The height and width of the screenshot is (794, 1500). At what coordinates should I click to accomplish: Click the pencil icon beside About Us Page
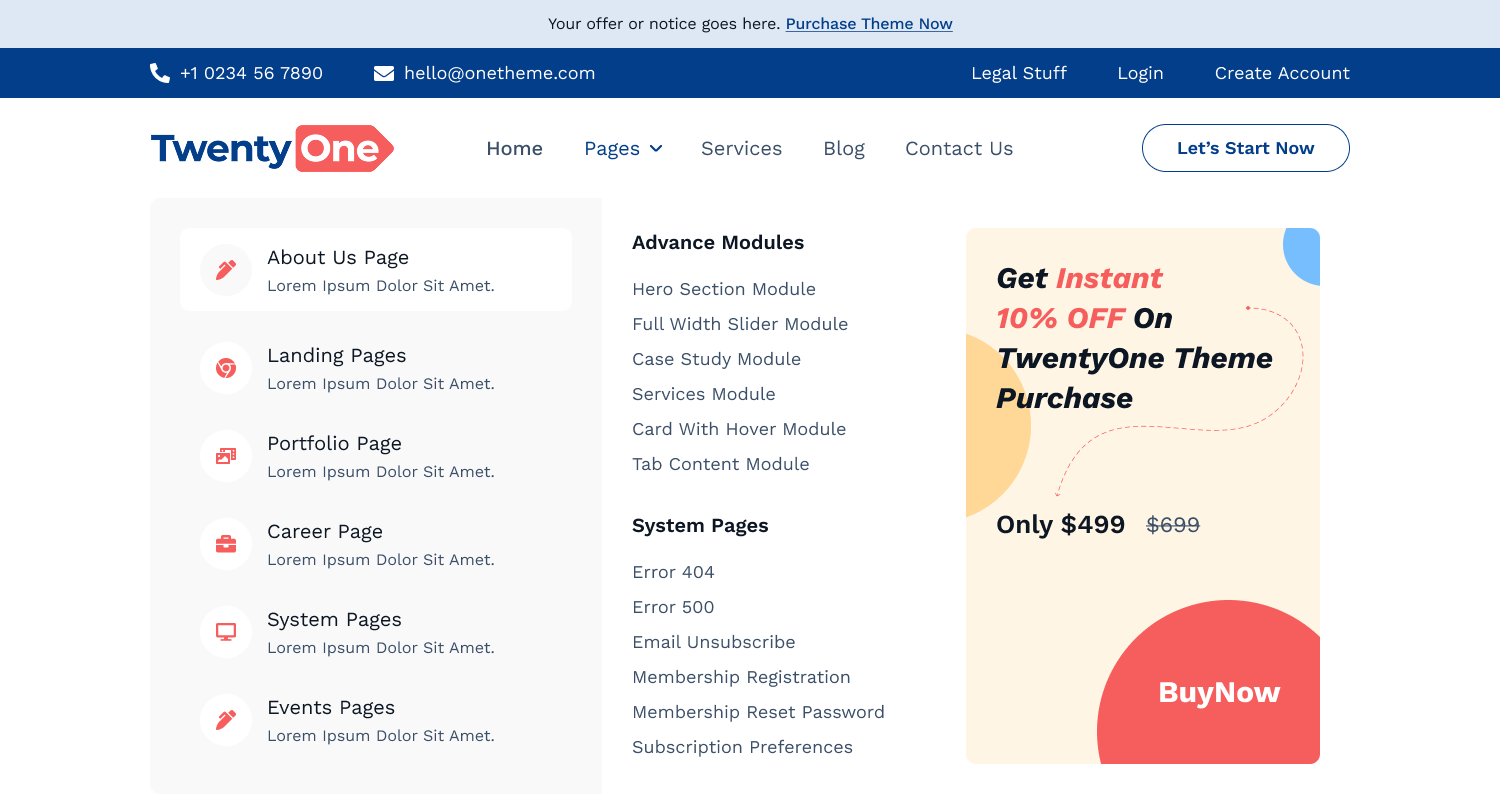[x=226, y=270]
